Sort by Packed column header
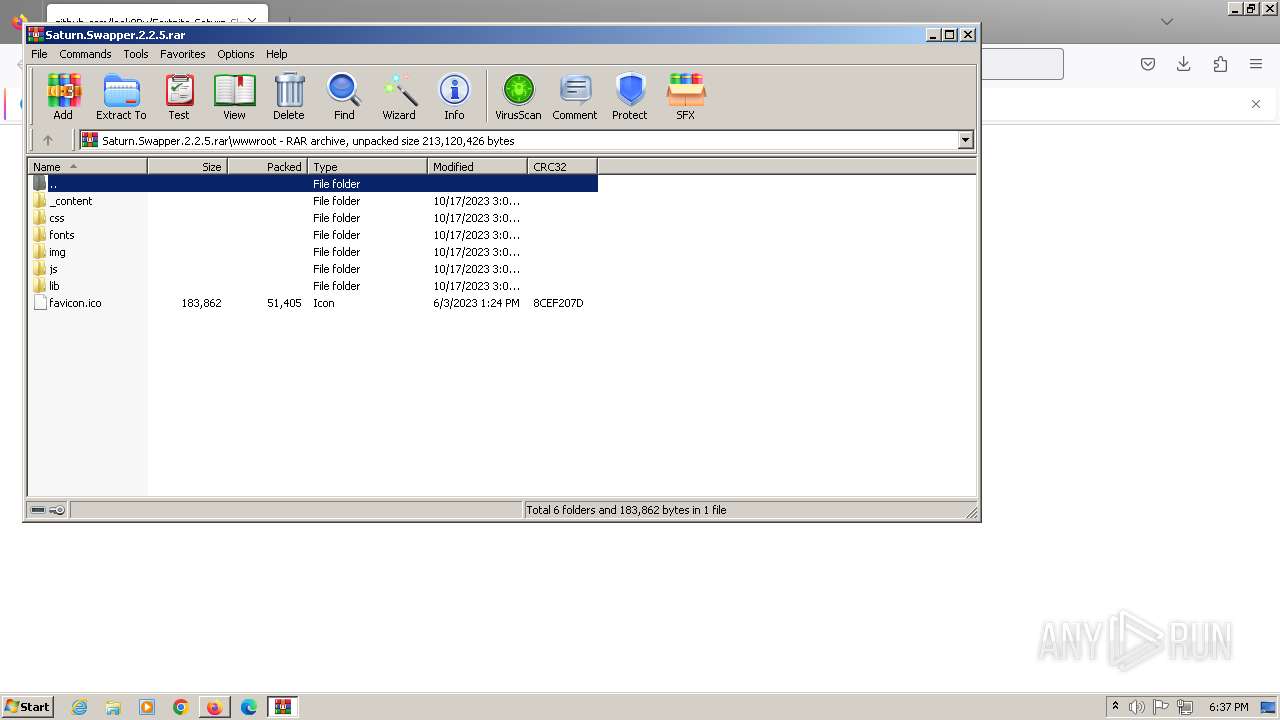The height and width of the screenshot is (720, 1280). point(267,167)
